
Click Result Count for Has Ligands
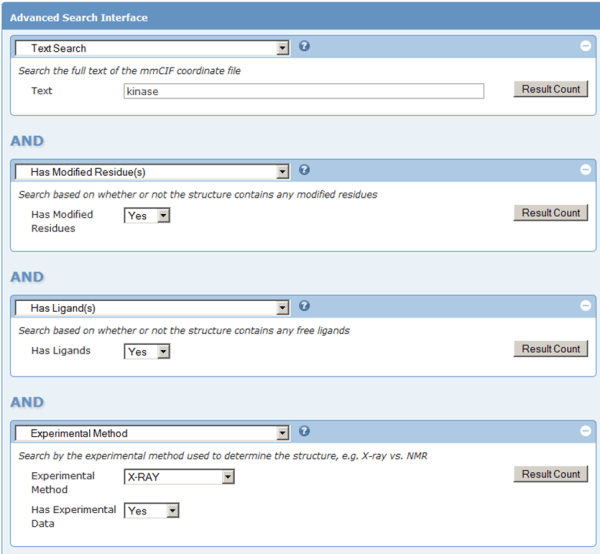tap(551, 349)
